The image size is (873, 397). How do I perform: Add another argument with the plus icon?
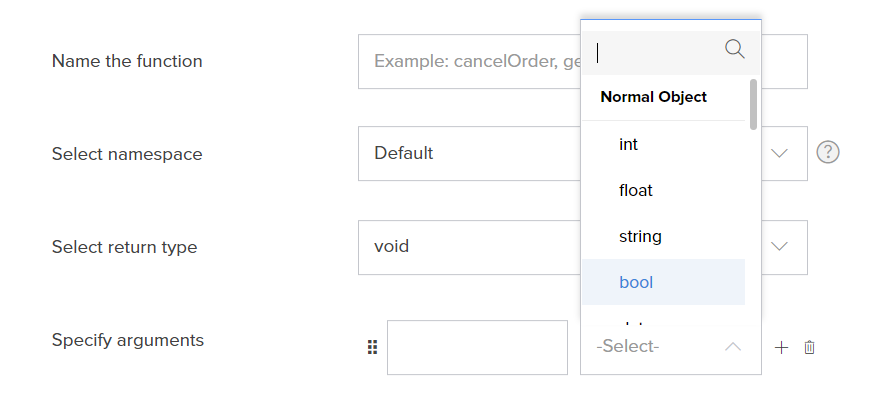[x=781, y=348]
